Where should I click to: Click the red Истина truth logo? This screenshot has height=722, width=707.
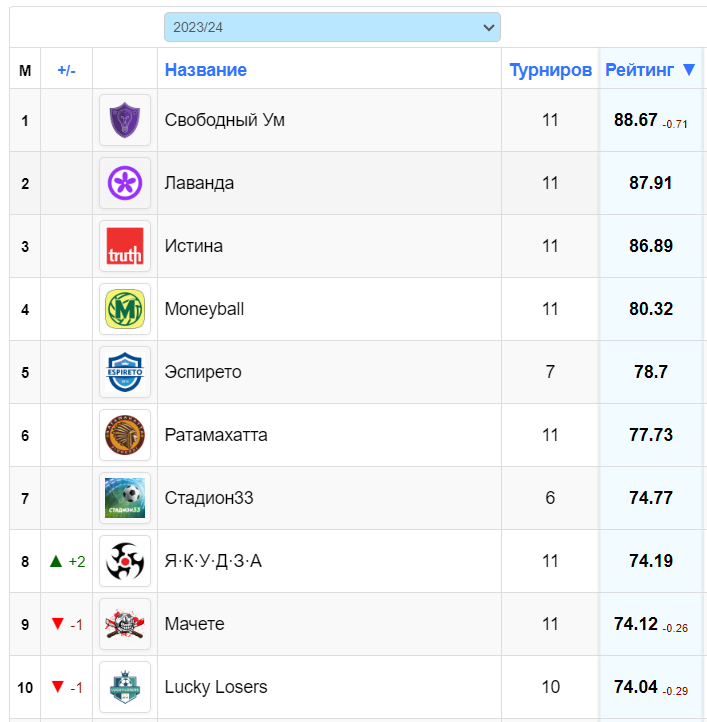click(x=125, y=246)
